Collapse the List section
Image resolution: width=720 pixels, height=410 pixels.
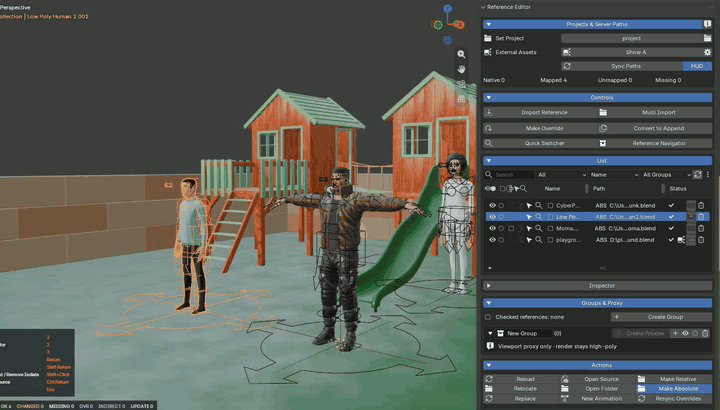click(489, 161)
